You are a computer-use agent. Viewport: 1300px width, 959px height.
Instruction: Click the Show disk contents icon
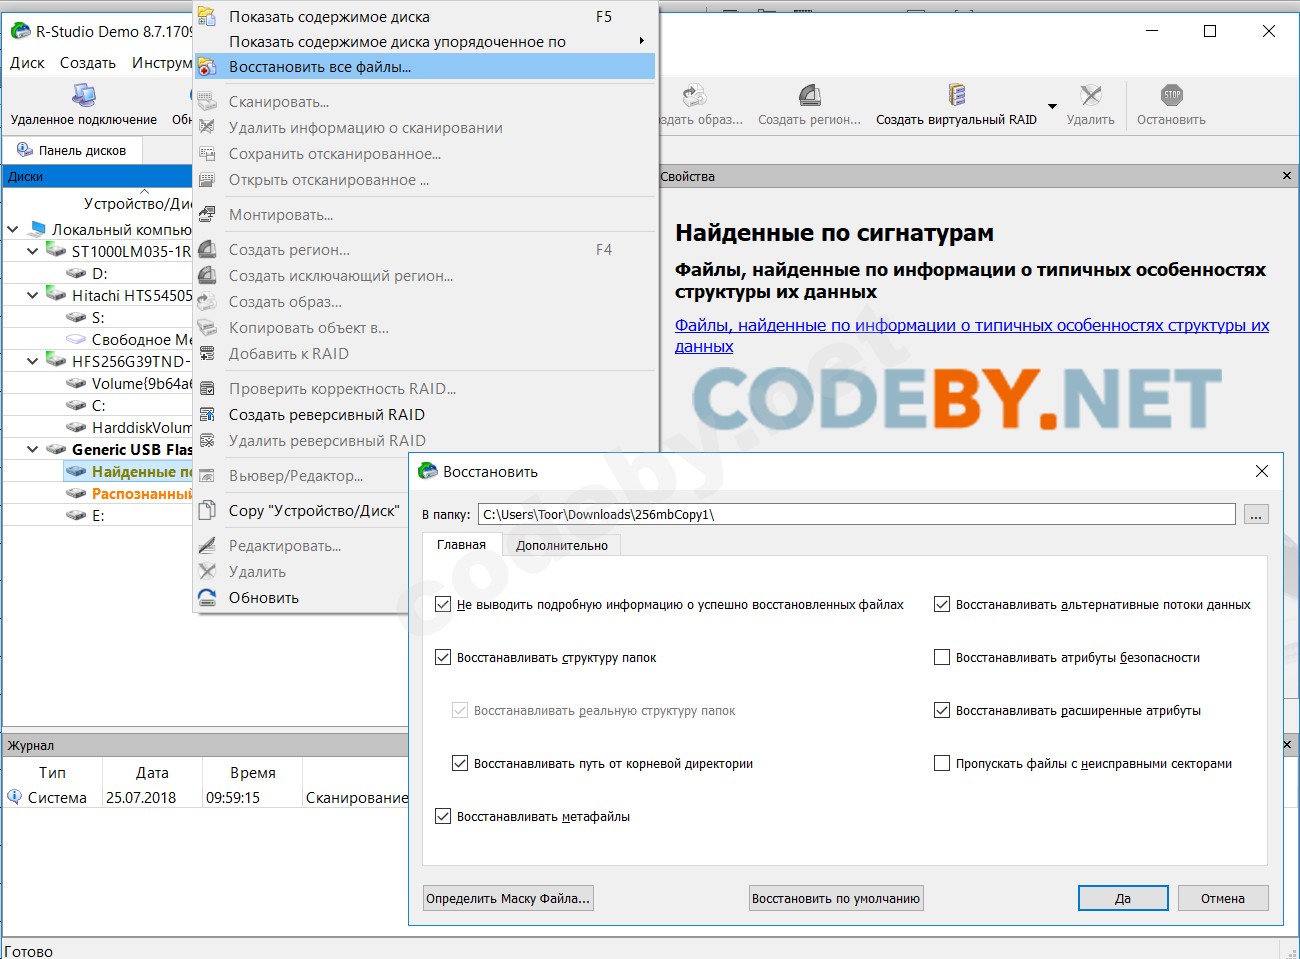click(207, 16)
